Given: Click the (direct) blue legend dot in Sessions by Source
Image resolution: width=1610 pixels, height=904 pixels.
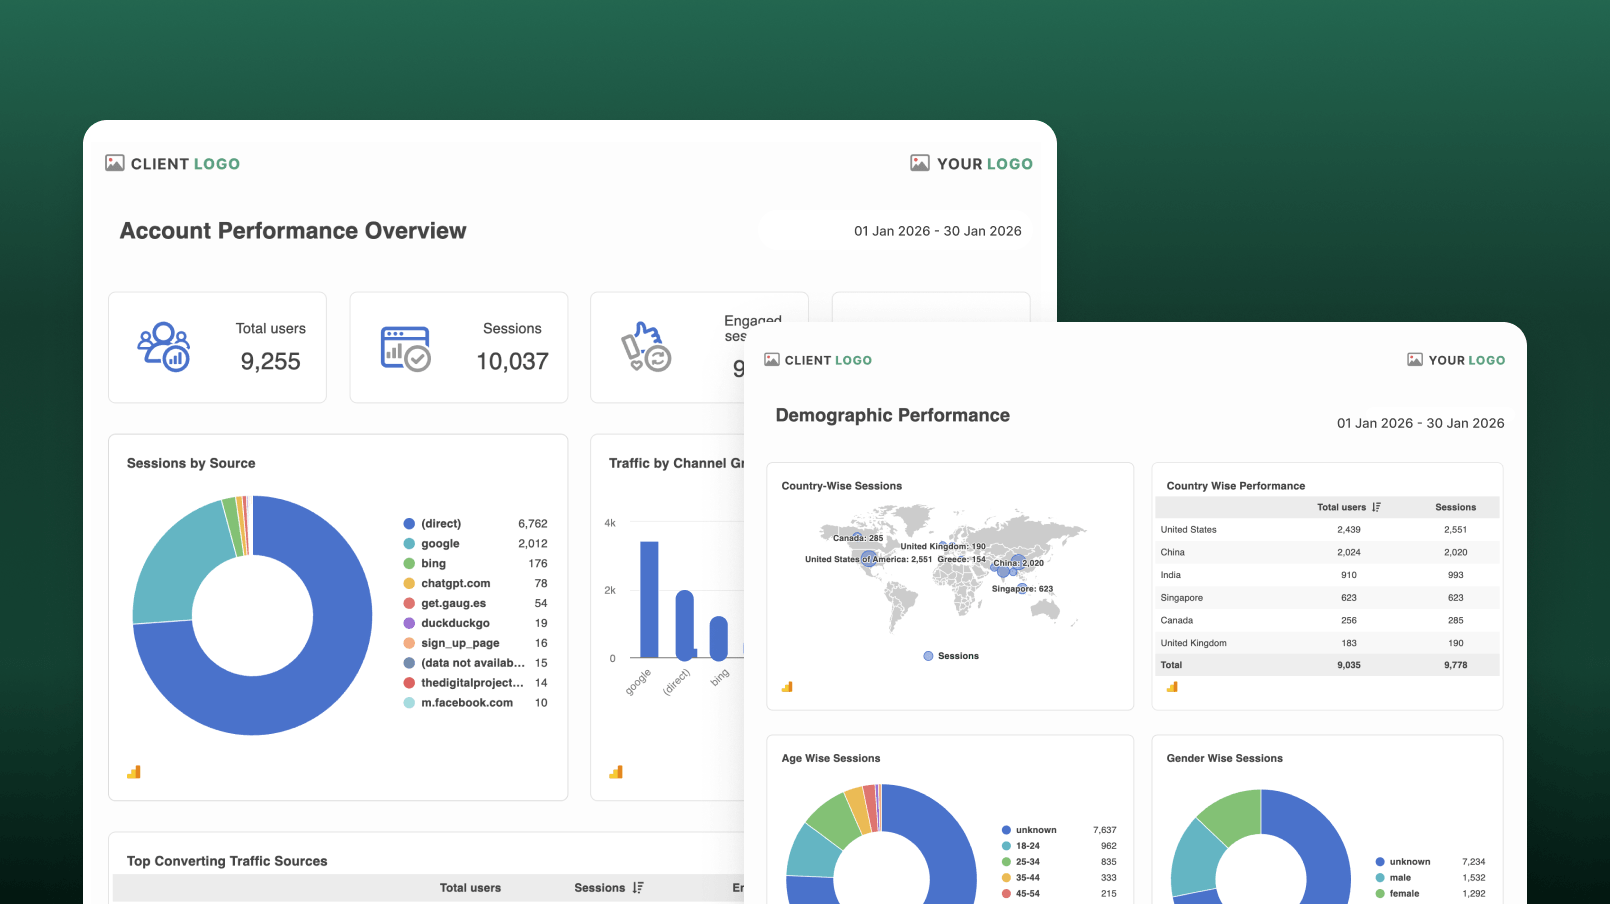Looking at the screenshot, I should [x=409, y=524].
